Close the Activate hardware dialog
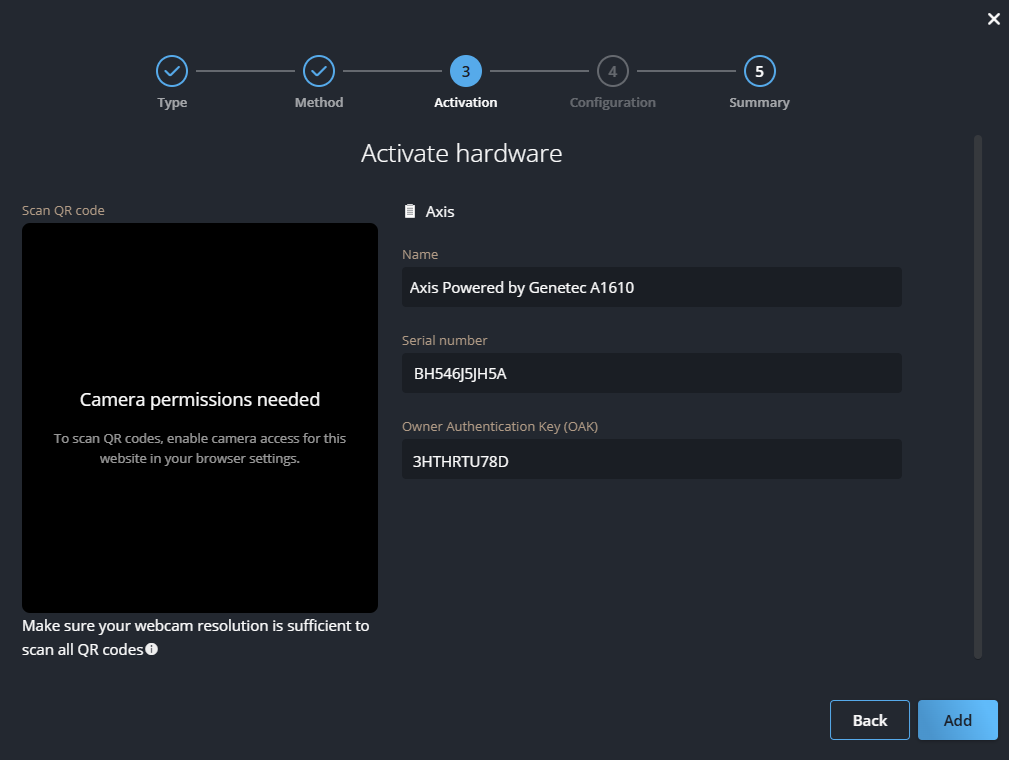Screen dimensions: 1009x760 pos(993,19)
